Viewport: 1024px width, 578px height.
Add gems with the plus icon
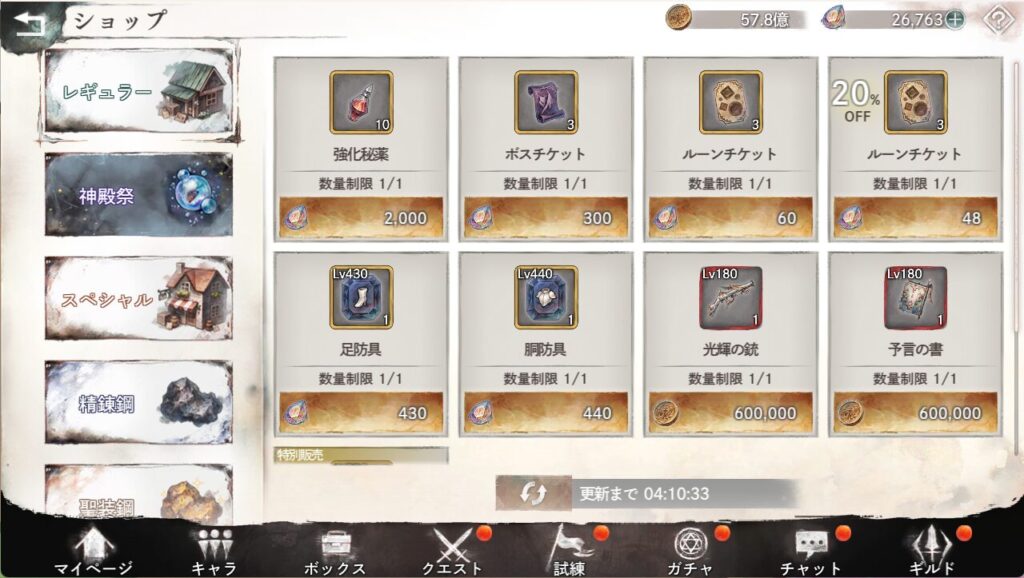[955, 20]
